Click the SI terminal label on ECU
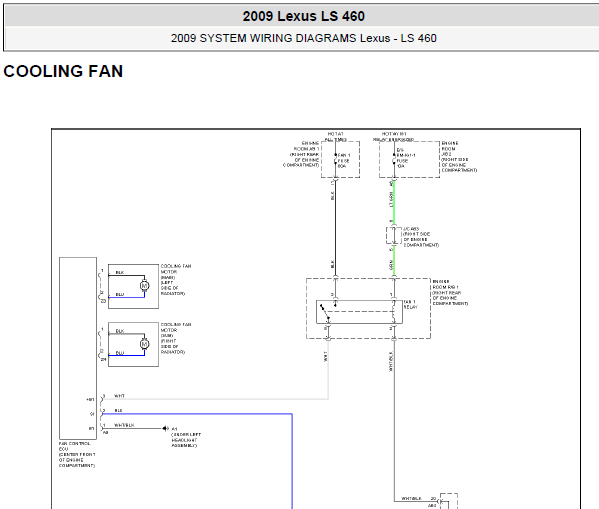599x509 pixels. coord(92,414)
